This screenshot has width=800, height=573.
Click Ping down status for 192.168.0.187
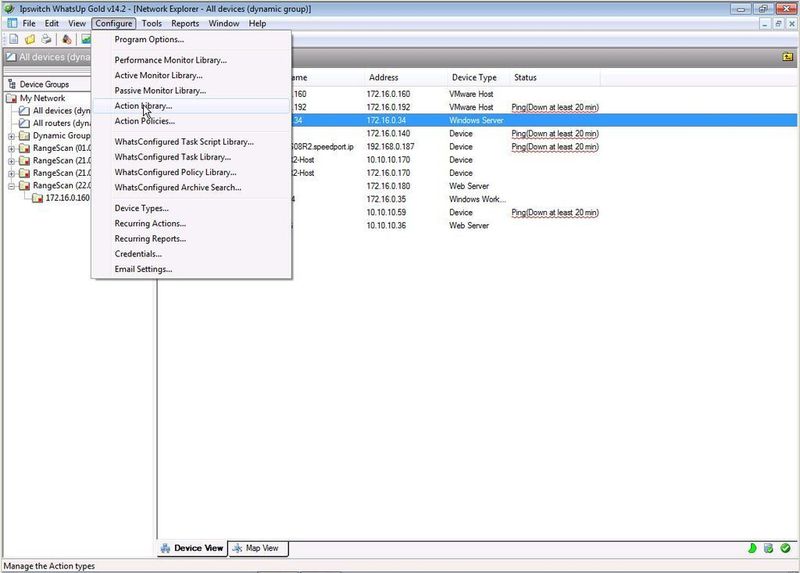coord(555,147)
